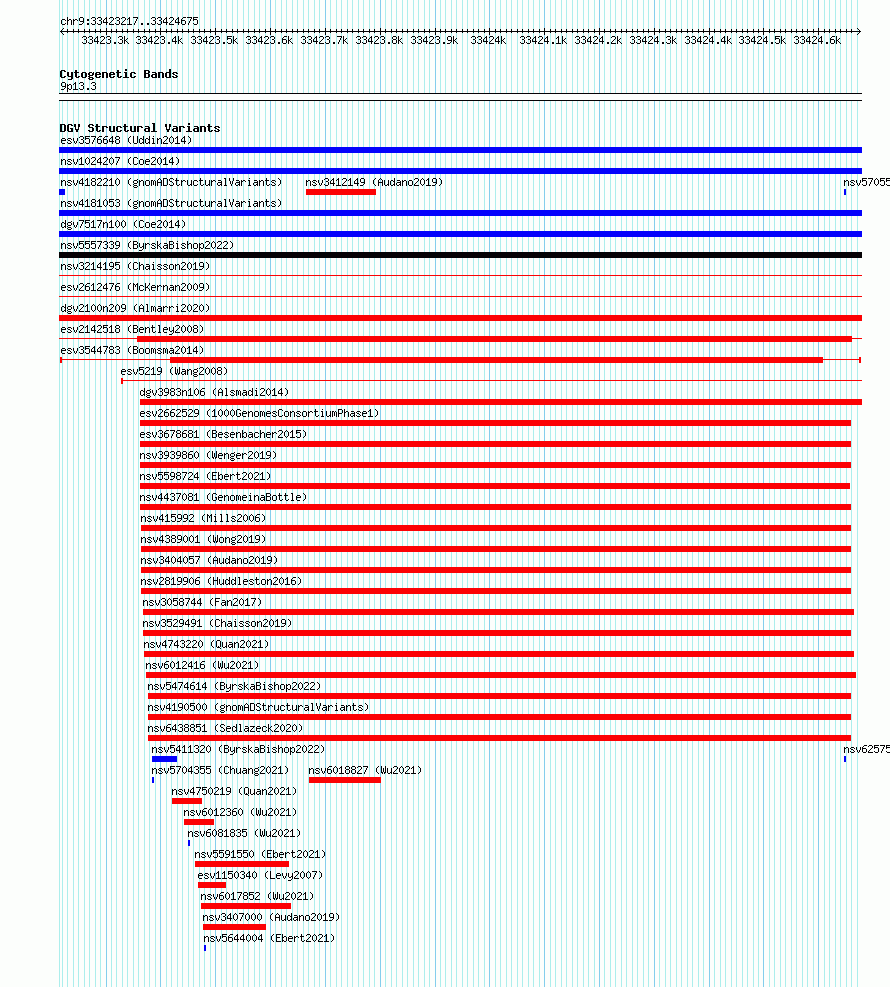Select nsv5557339 (ByrskaBishop2022) label
The image size is (890, 987).
click(x=147, y=245)
